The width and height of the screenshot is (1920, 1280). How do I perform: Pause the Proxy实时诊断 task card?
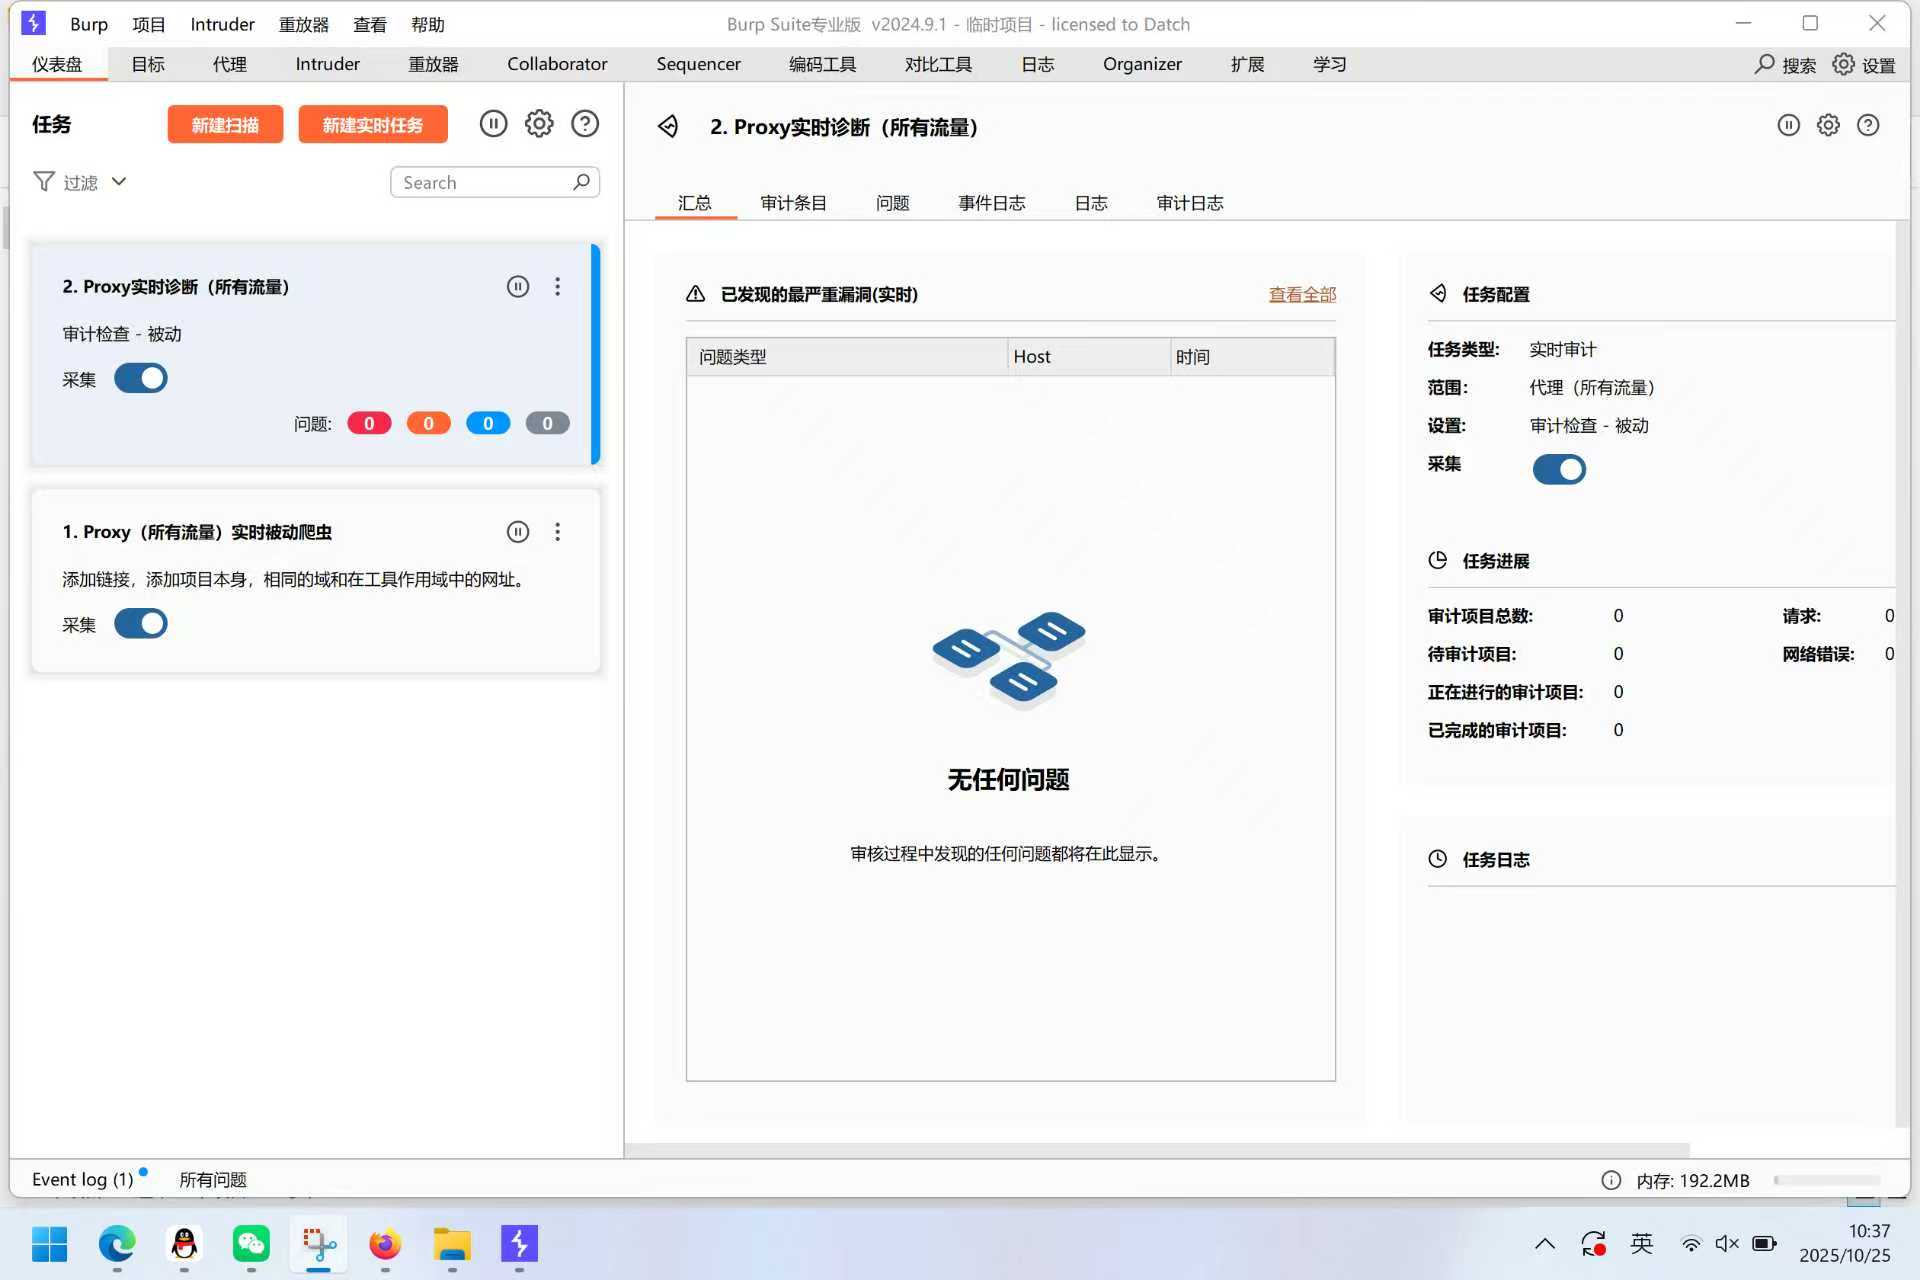click(x=518, y=287)
